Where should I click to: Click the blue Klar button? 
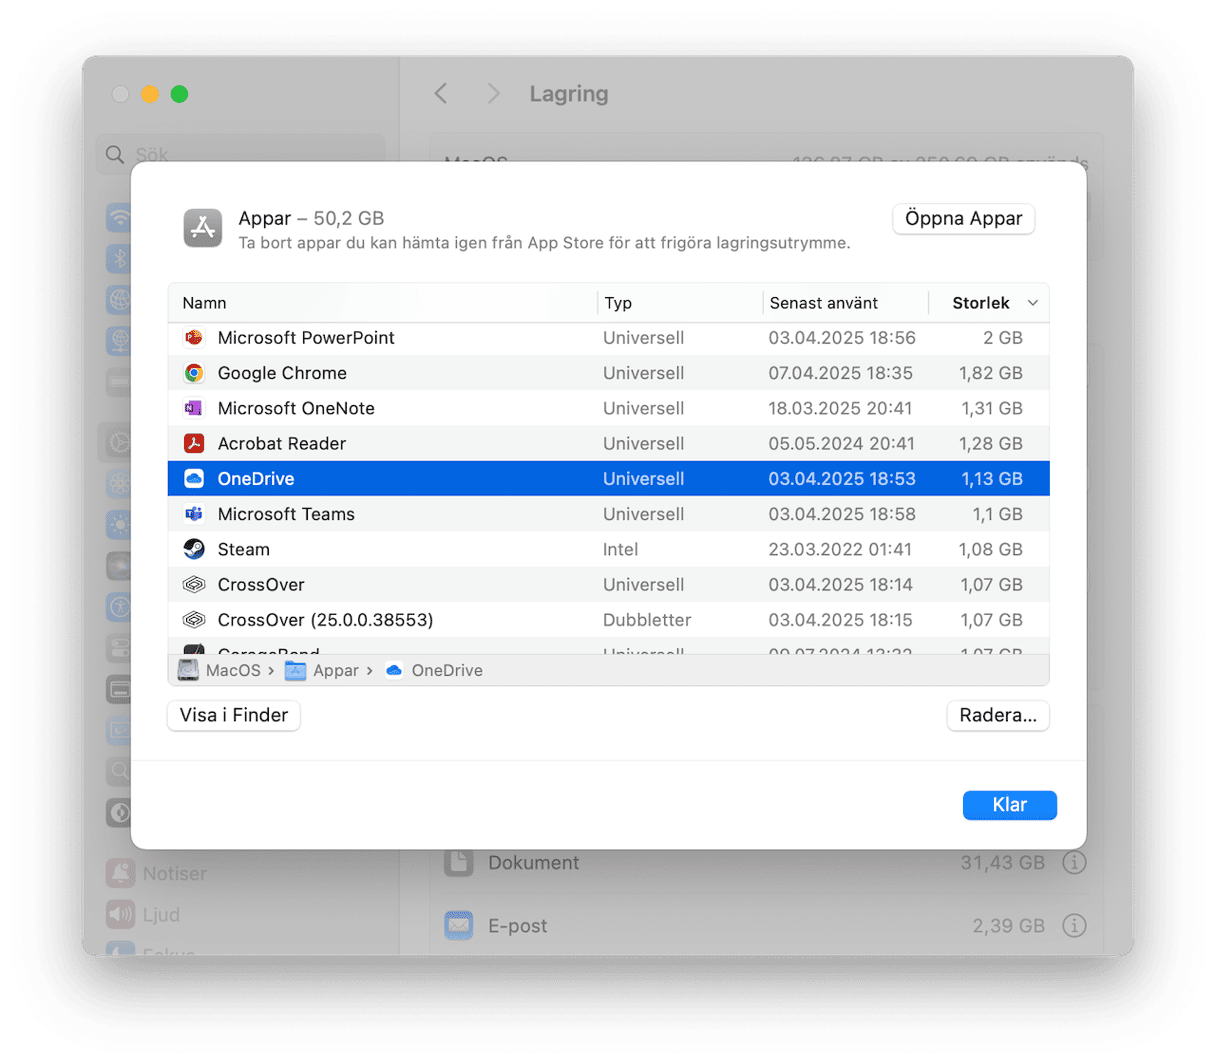click(x=1010, y=805)
